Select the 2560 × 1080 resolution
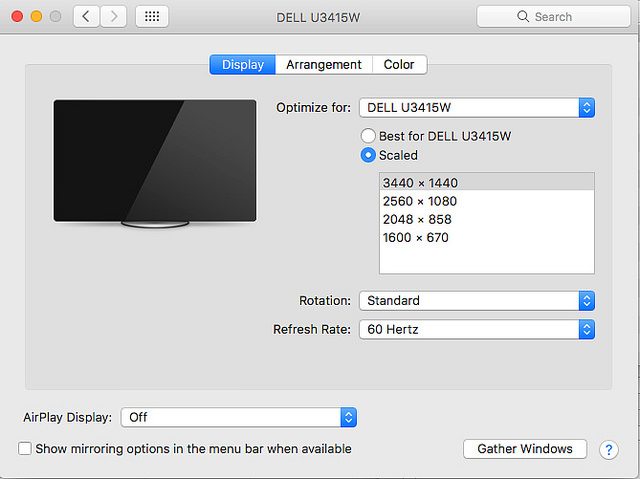 pos(487,201)
